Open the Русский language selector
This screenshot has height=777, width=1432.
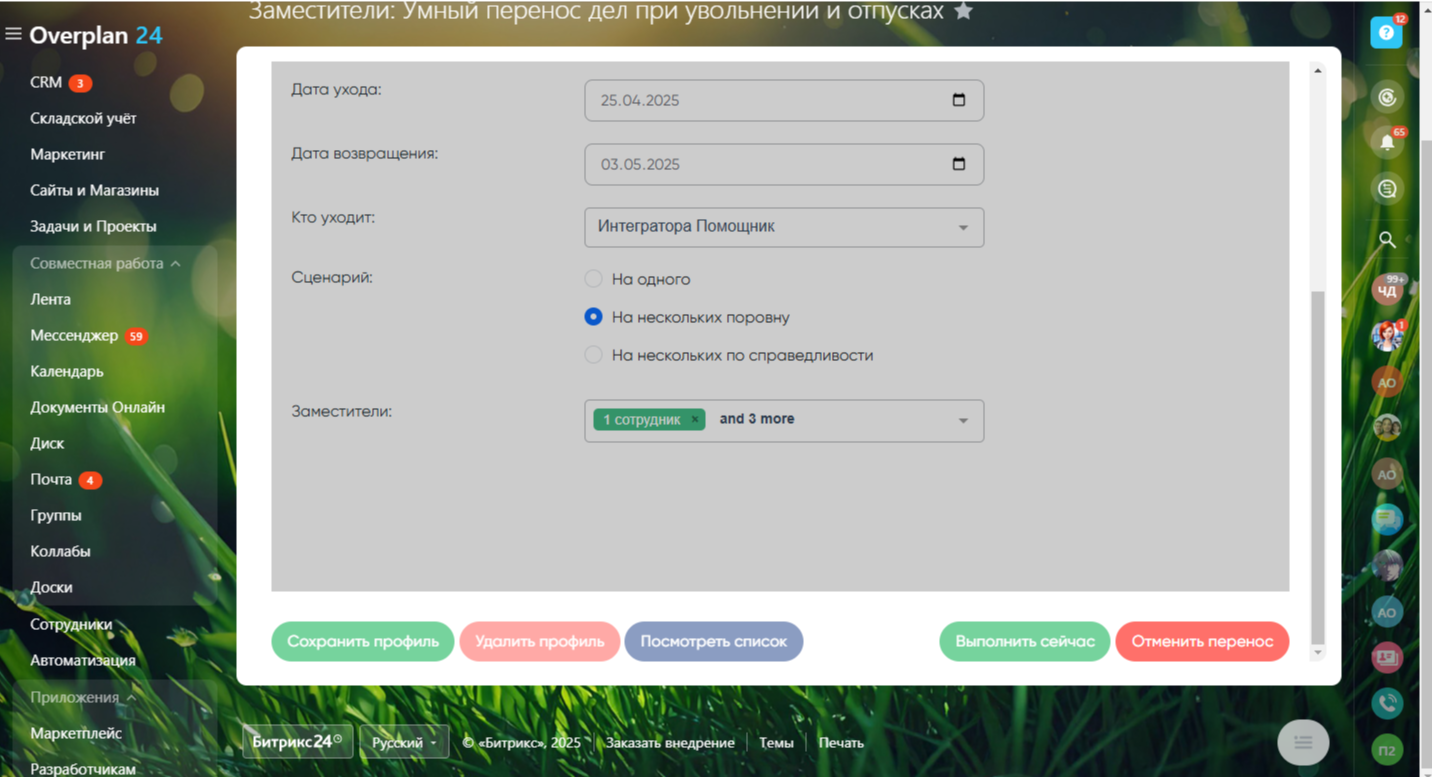tap(403, 743)
